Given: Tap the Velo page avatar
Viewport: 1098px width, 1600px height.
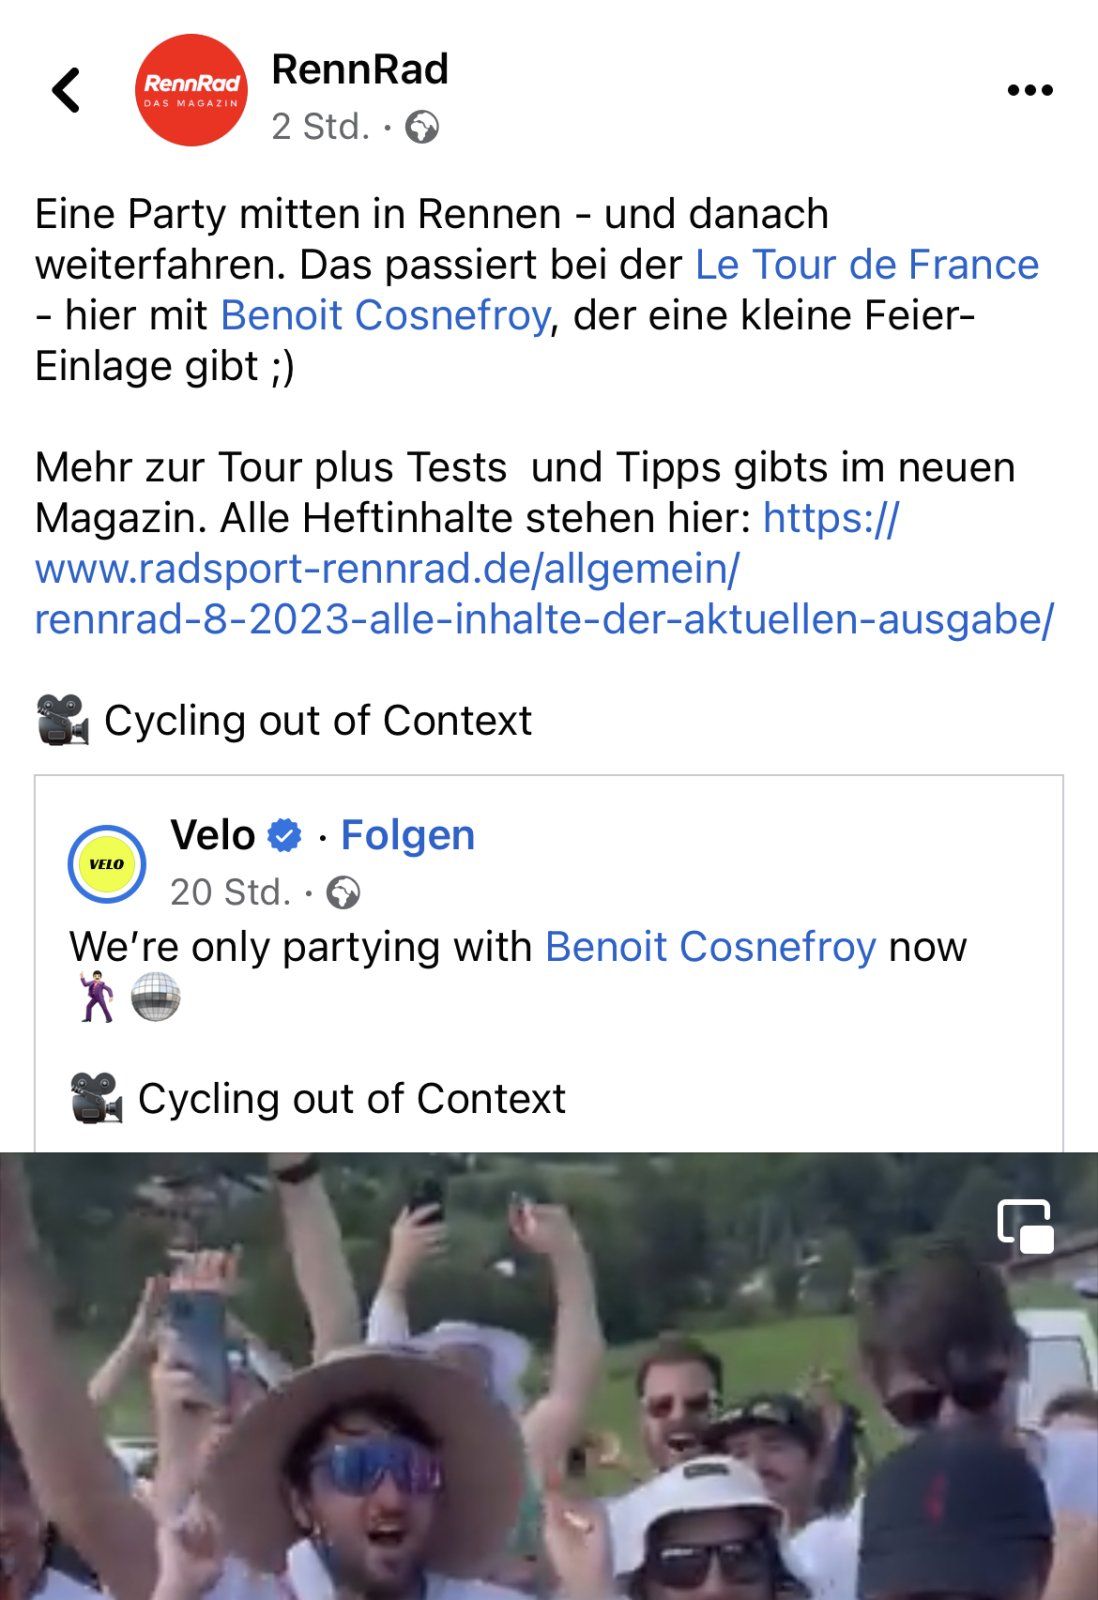Looking at the screenshot, I should click(106, 864).
